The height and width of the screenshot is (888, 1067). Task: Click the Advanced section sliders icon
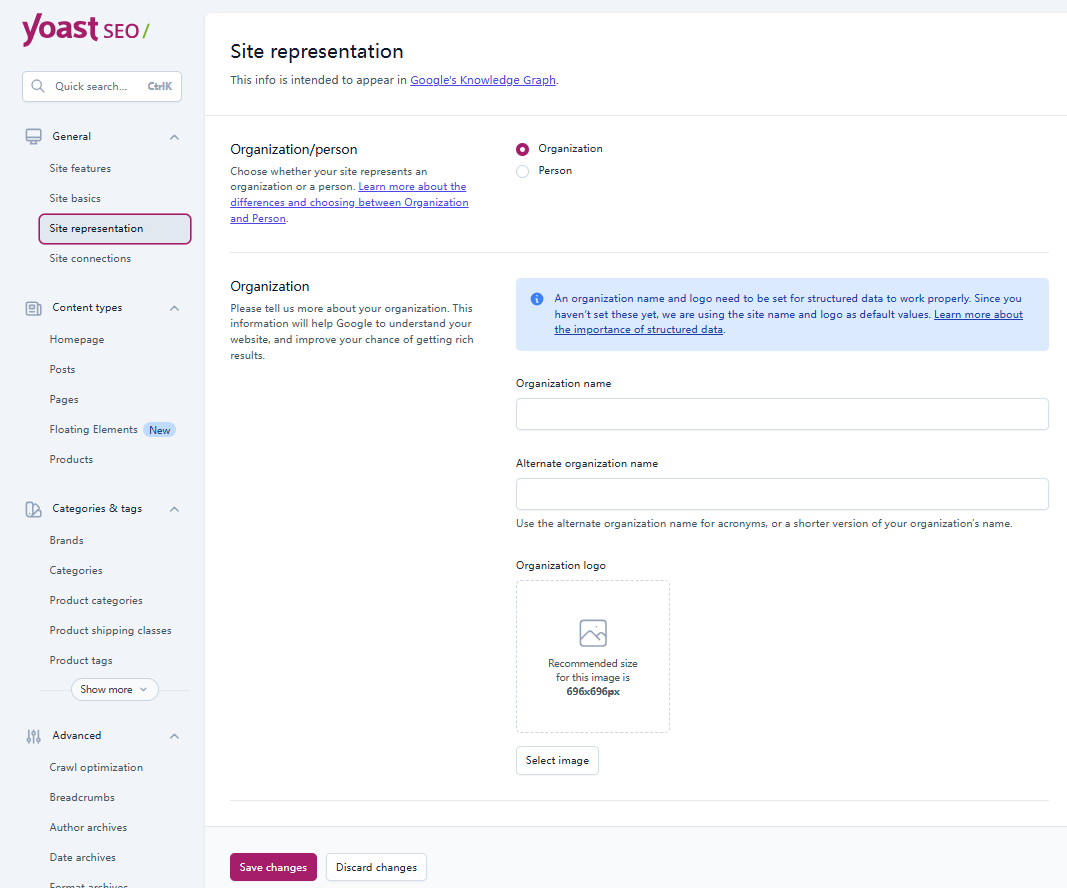coord(33,735)
